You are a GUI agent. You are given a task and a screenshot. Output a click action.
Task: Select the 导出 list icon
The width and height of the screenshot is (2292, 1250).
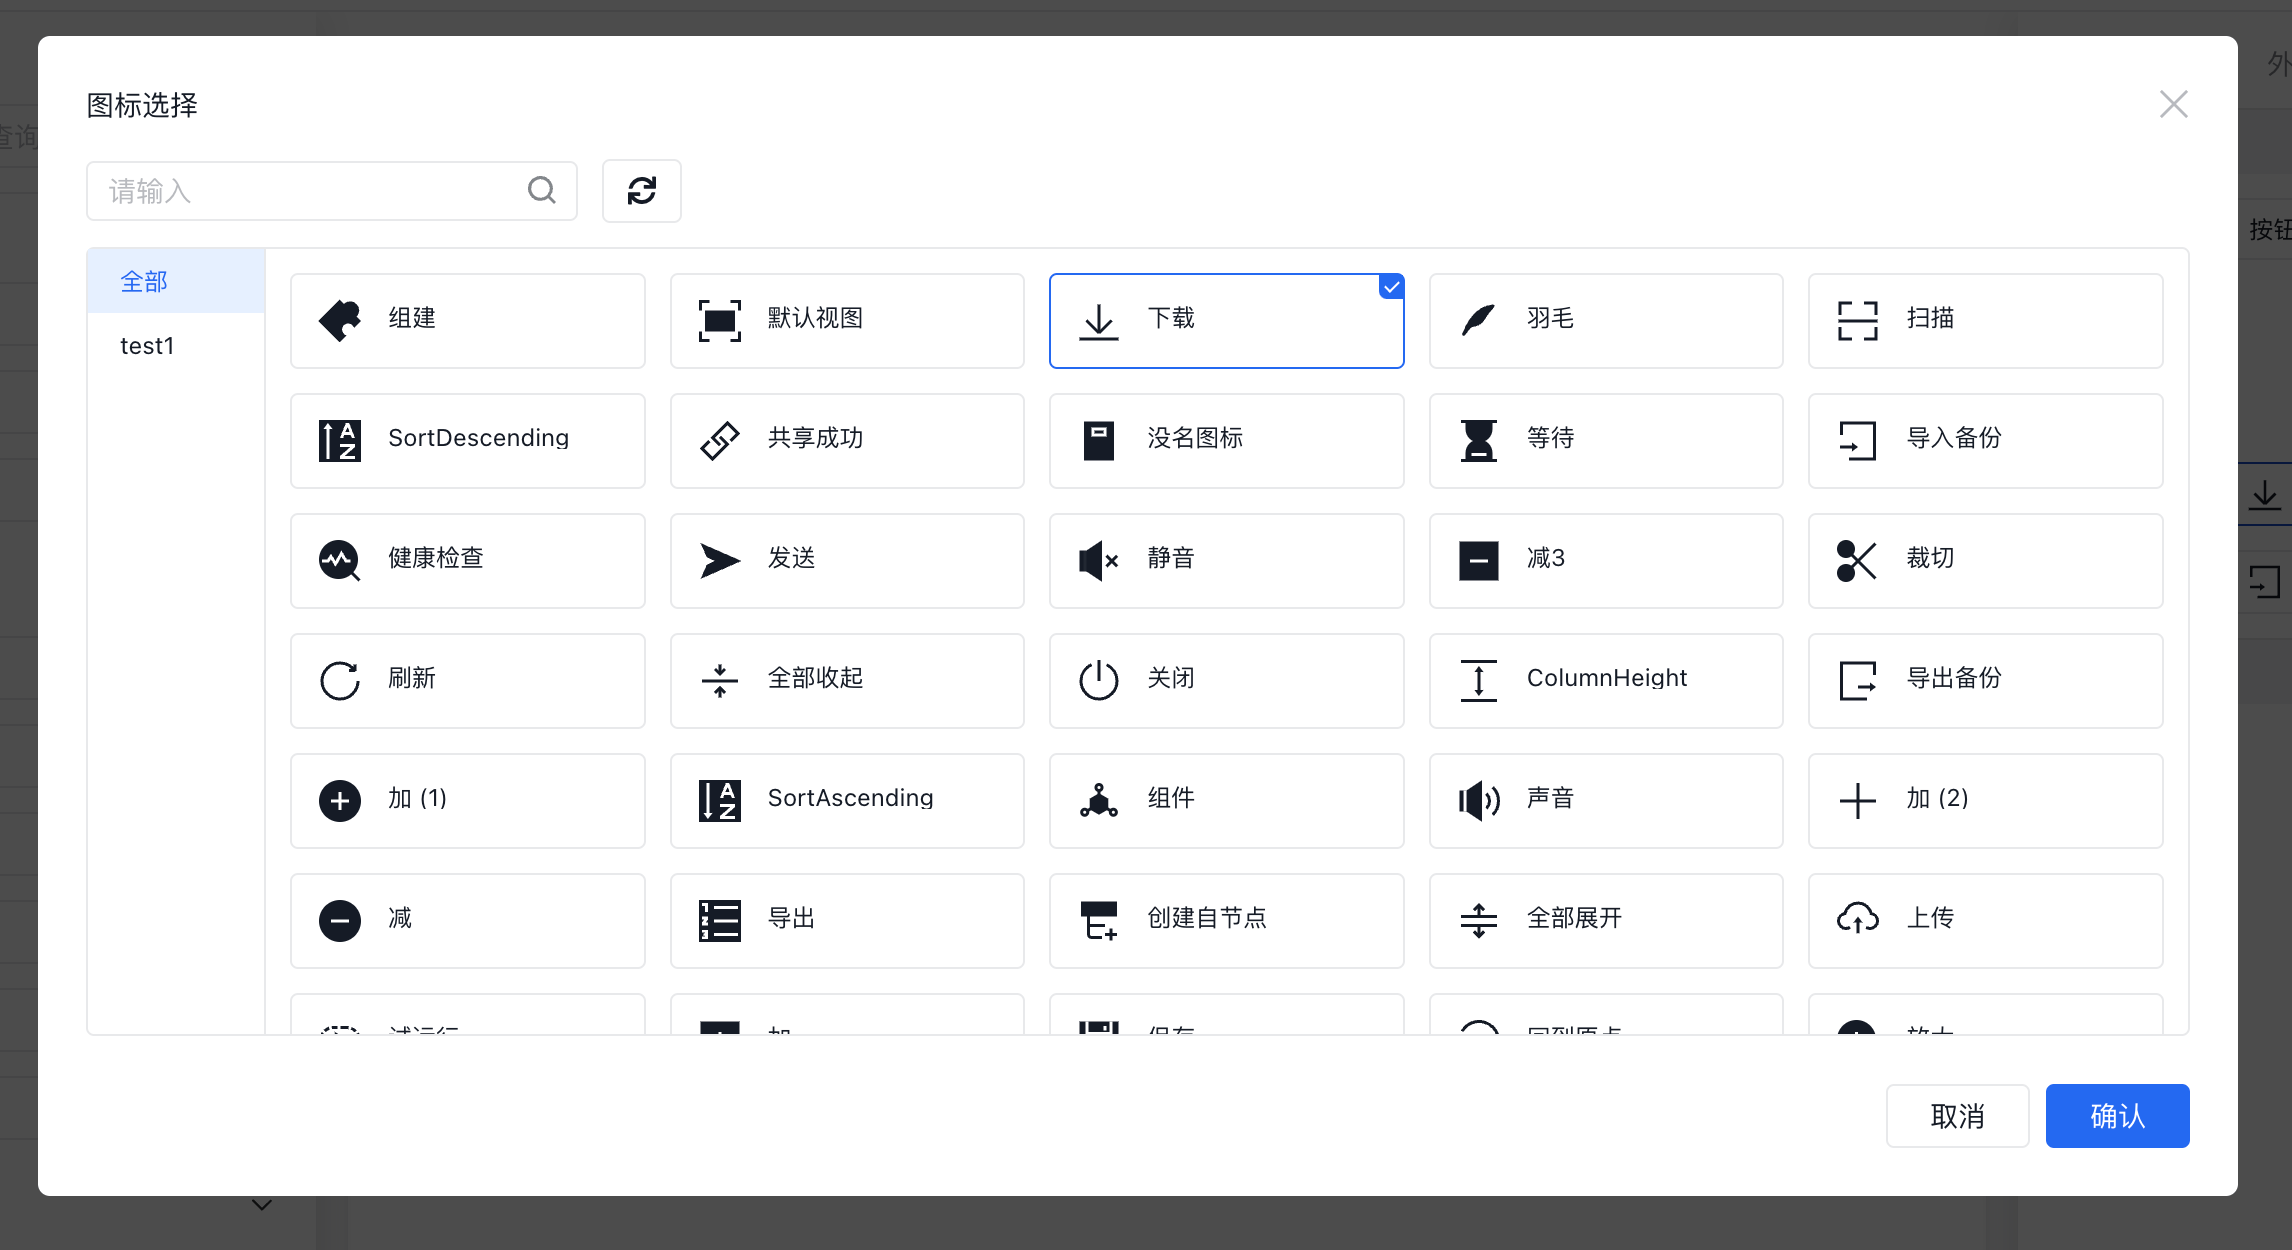[x=847, y=921]
